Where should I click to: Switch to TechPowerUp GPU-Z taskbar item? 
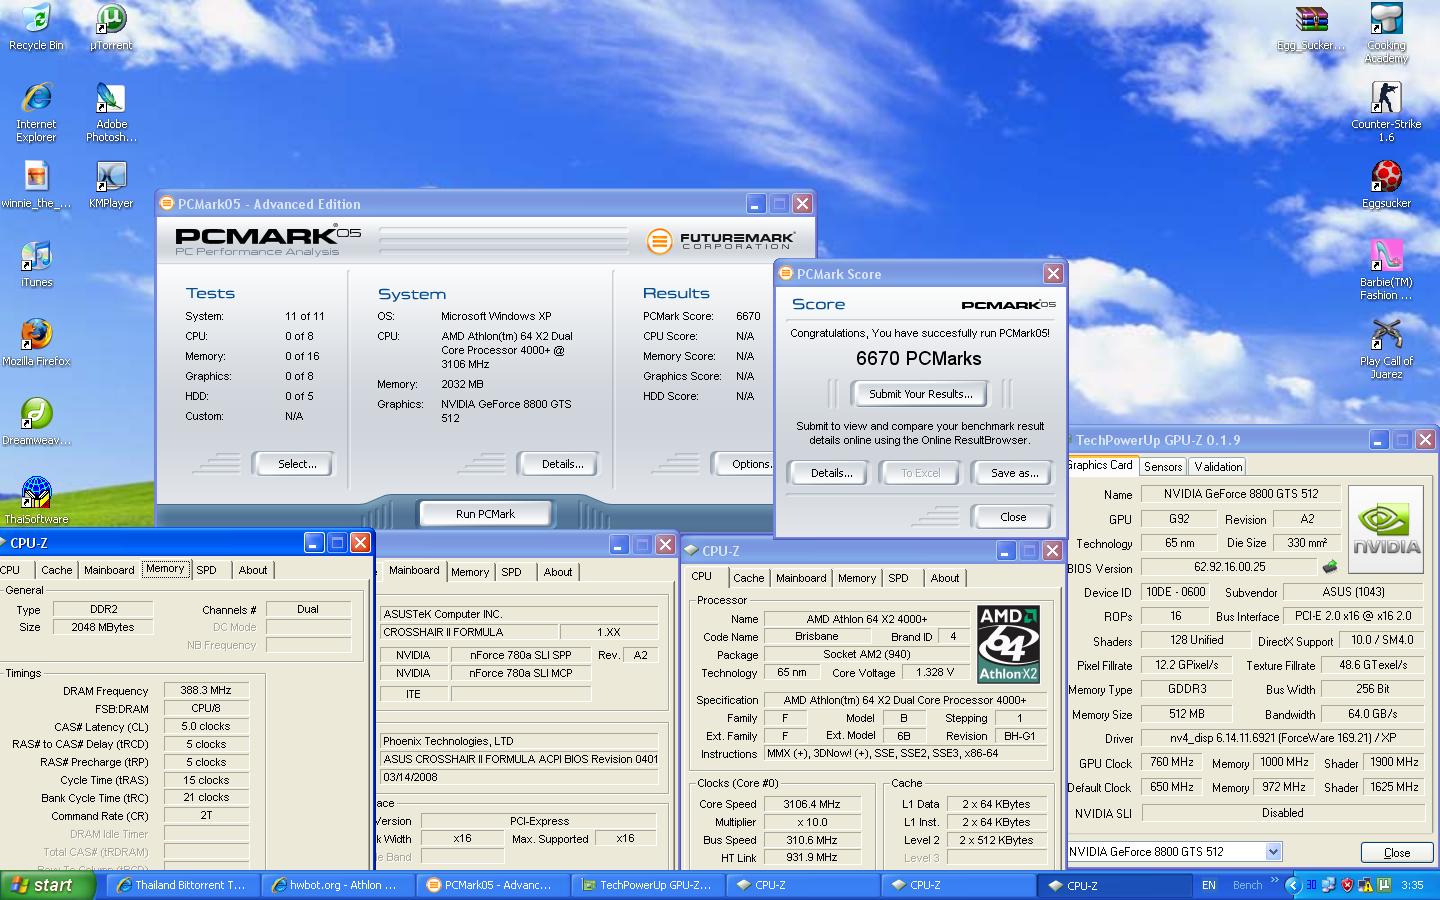647,885
